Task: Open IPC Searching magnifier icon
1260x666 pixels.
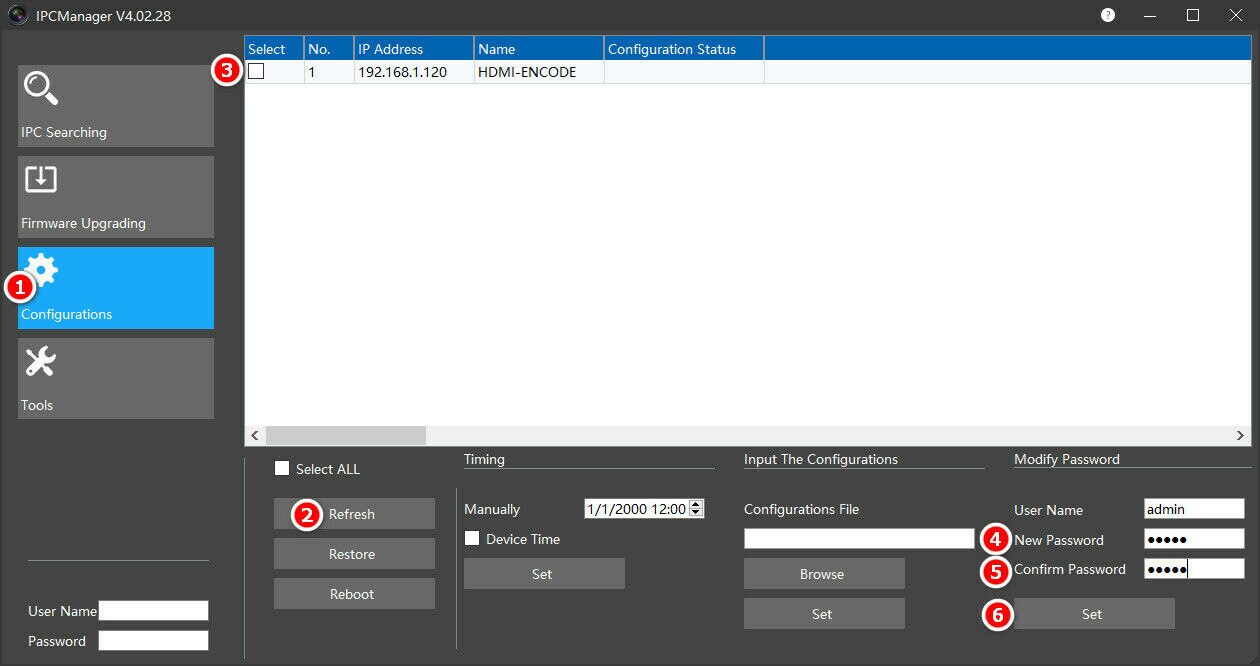Action: [x=41, y=89]
